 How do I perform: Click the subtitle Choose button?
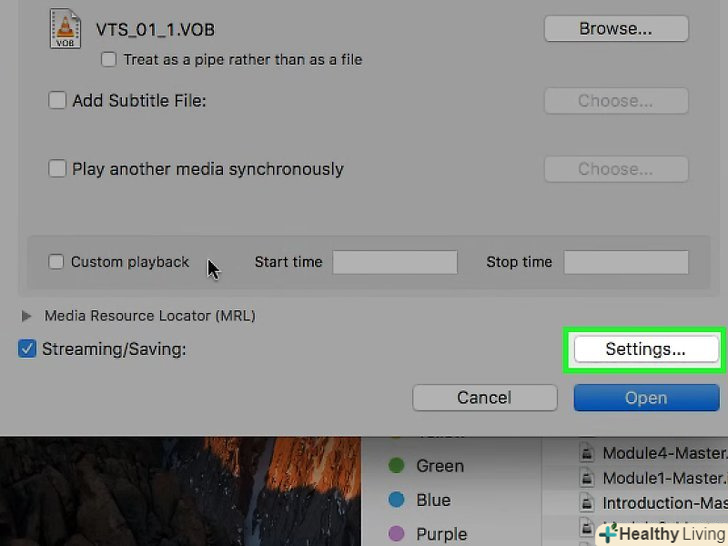pos(616,101)
